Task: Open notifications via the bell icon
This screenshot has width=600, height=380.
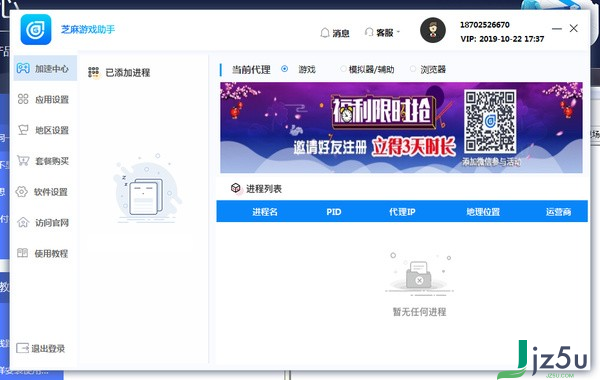Action: (325, 33)
